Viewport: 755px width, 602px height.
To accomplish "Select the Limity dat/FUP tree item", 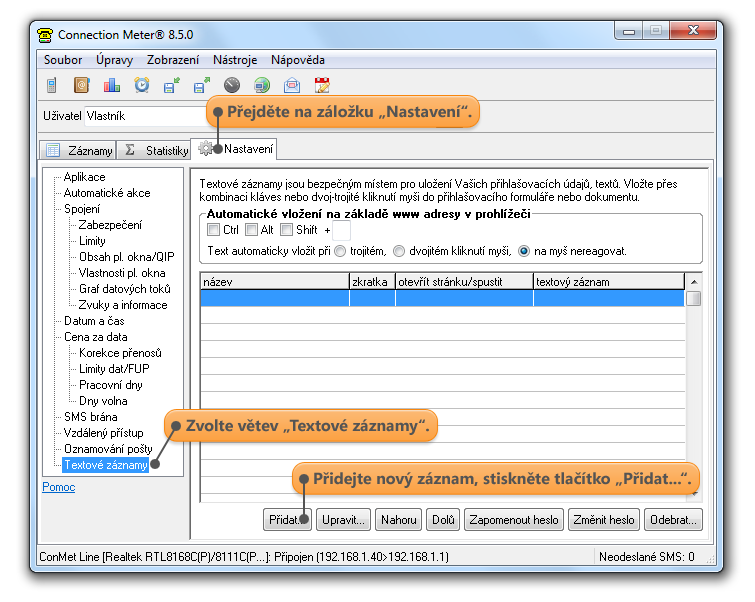I will [x=114, y=368].
